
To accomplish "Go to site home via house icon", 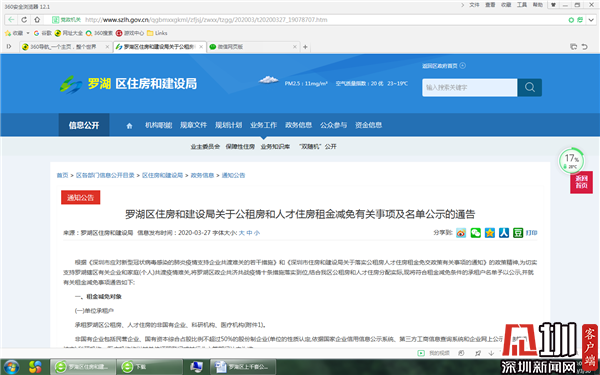I will coord(129,126).
